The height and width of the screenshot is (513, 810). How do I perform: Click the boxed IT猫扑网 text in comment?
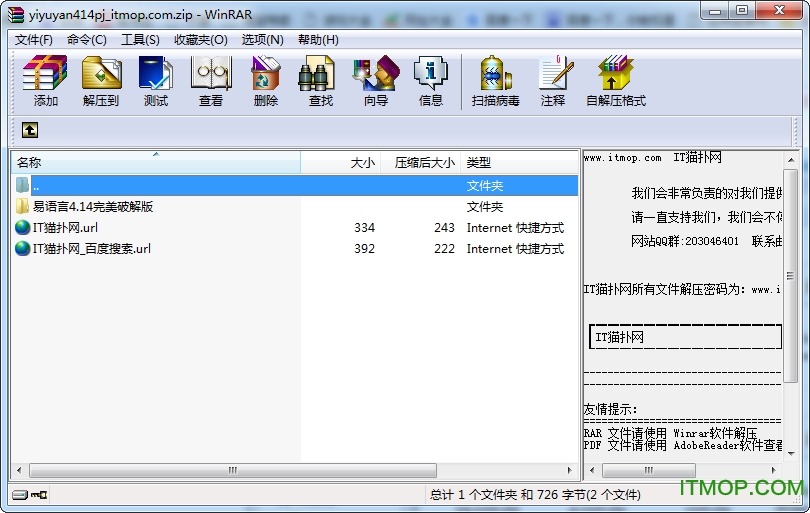coord(619,337)
